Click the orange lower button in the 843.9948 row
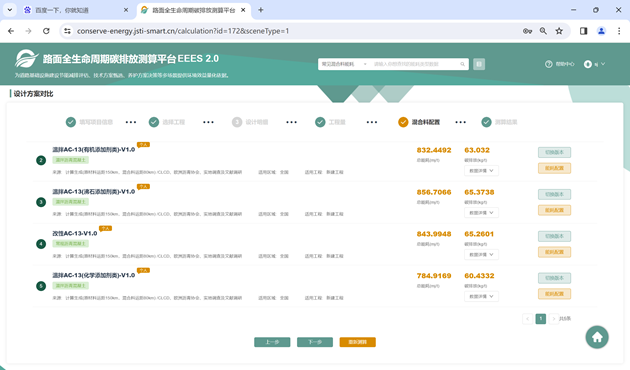 [x=554, y=252]
